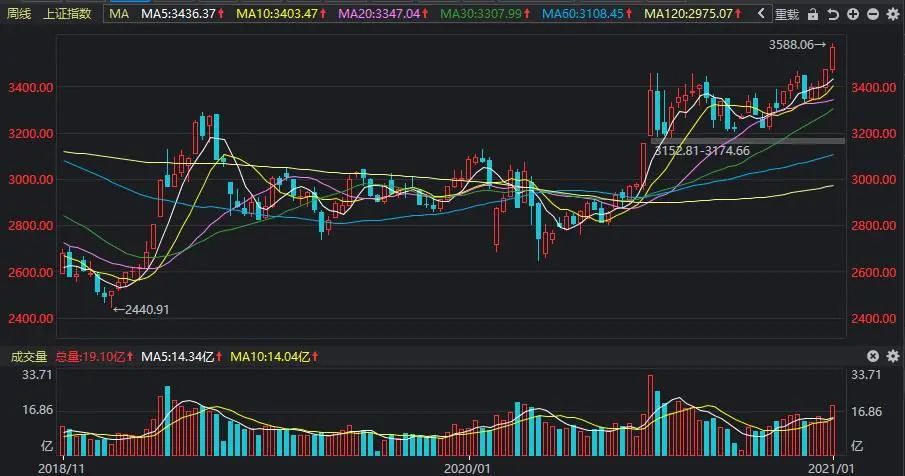The height and width of the screenshot is (476, 905).
Task: Select the 周线 weekly period
Action: [x=19, y=13]
